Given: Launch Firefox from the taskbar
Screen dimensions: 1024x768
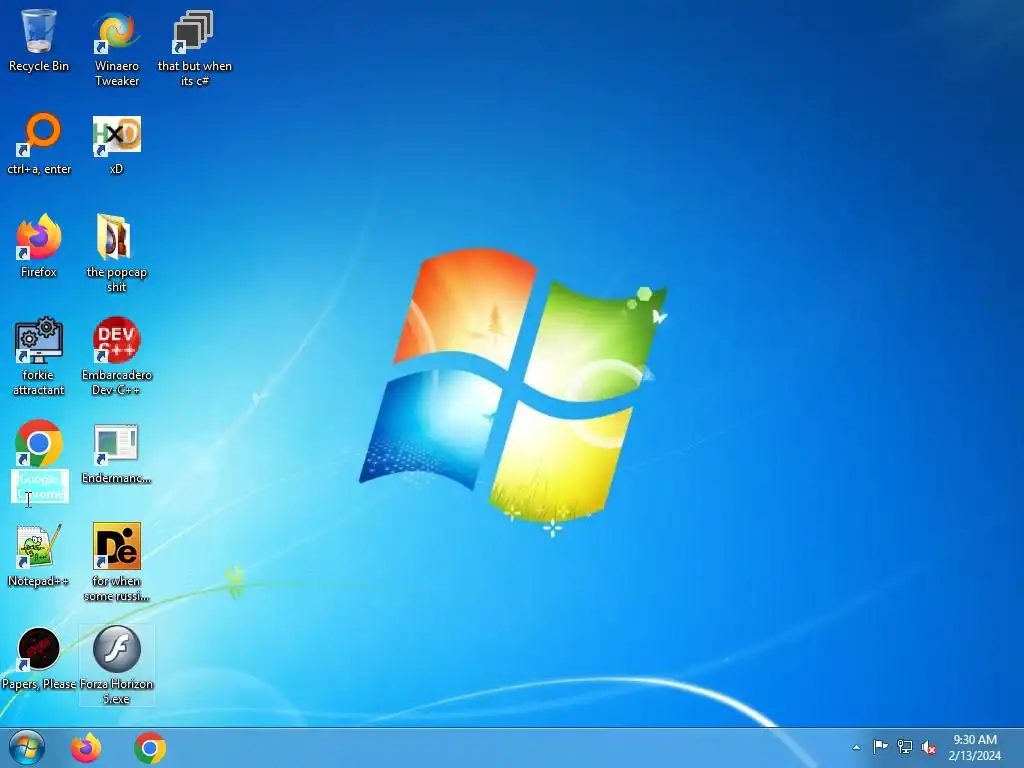Looking at the screenshot, I should (86, 748).
